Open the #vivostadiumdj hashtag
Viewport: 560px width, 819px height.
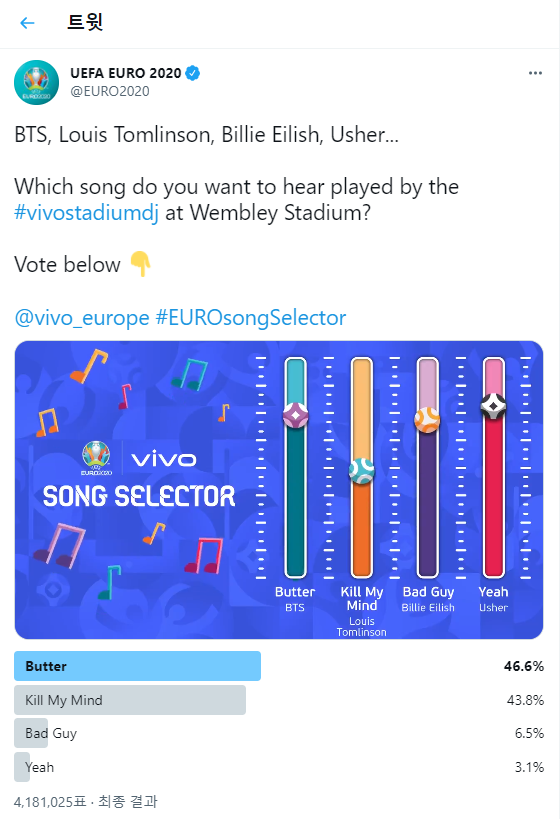pyautogui.click(x=86, y=213)
